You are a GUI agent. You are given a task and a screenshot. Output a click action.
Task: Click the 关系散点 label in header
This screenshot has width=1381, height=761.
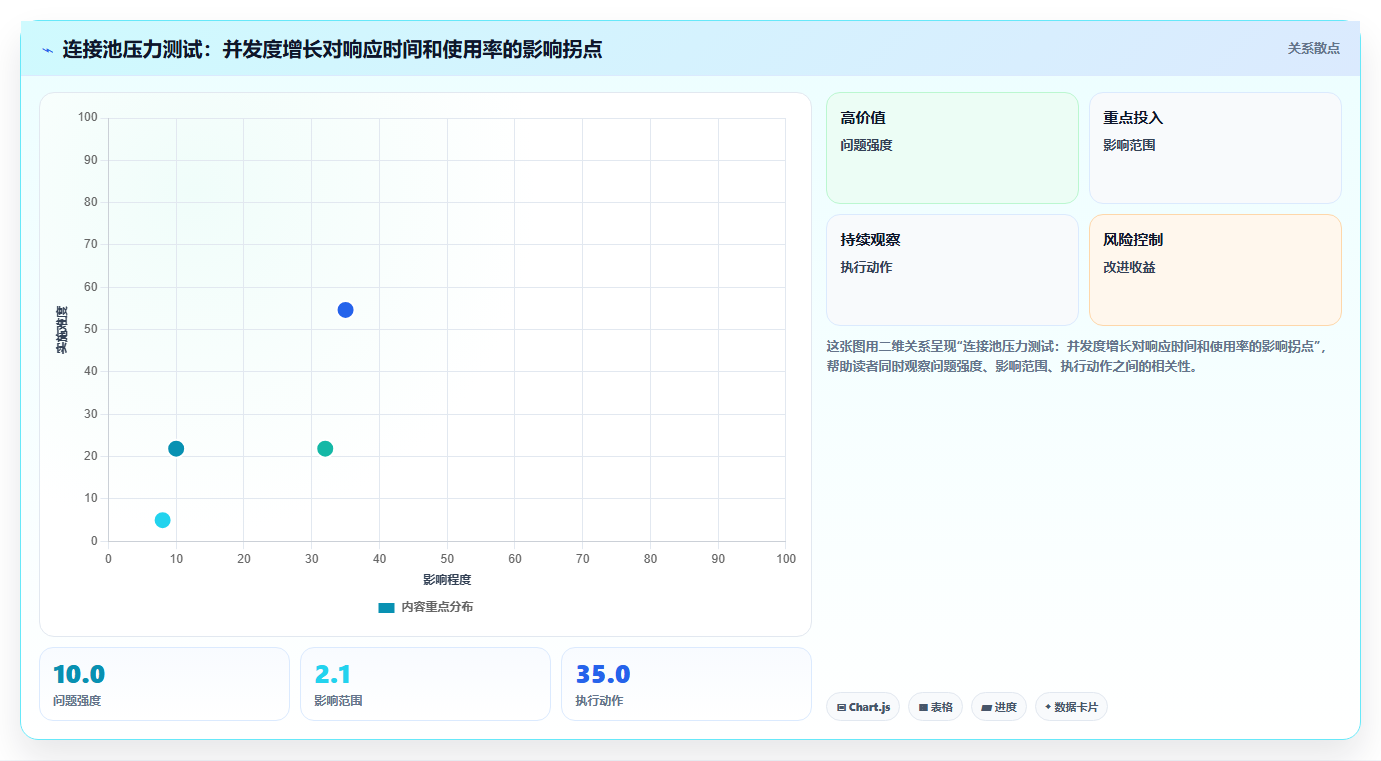pyautogui.click(x=1313, y=48)
